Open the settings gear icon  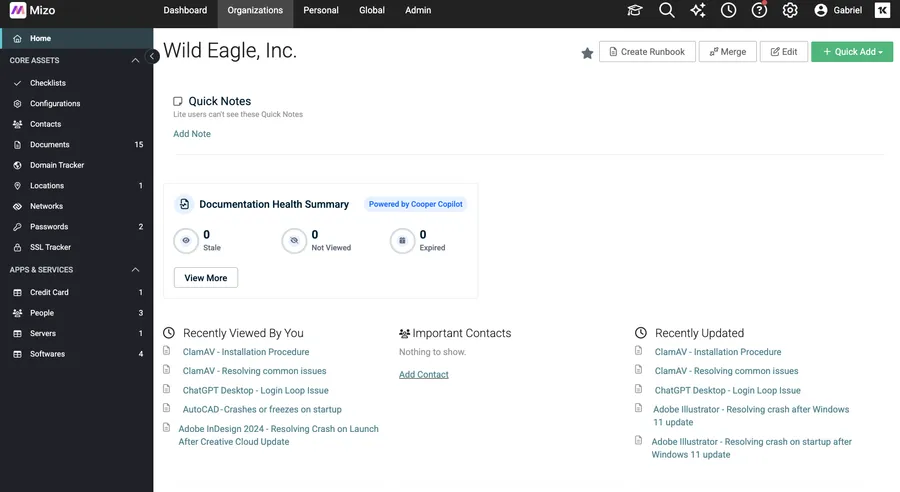(790, 10)
